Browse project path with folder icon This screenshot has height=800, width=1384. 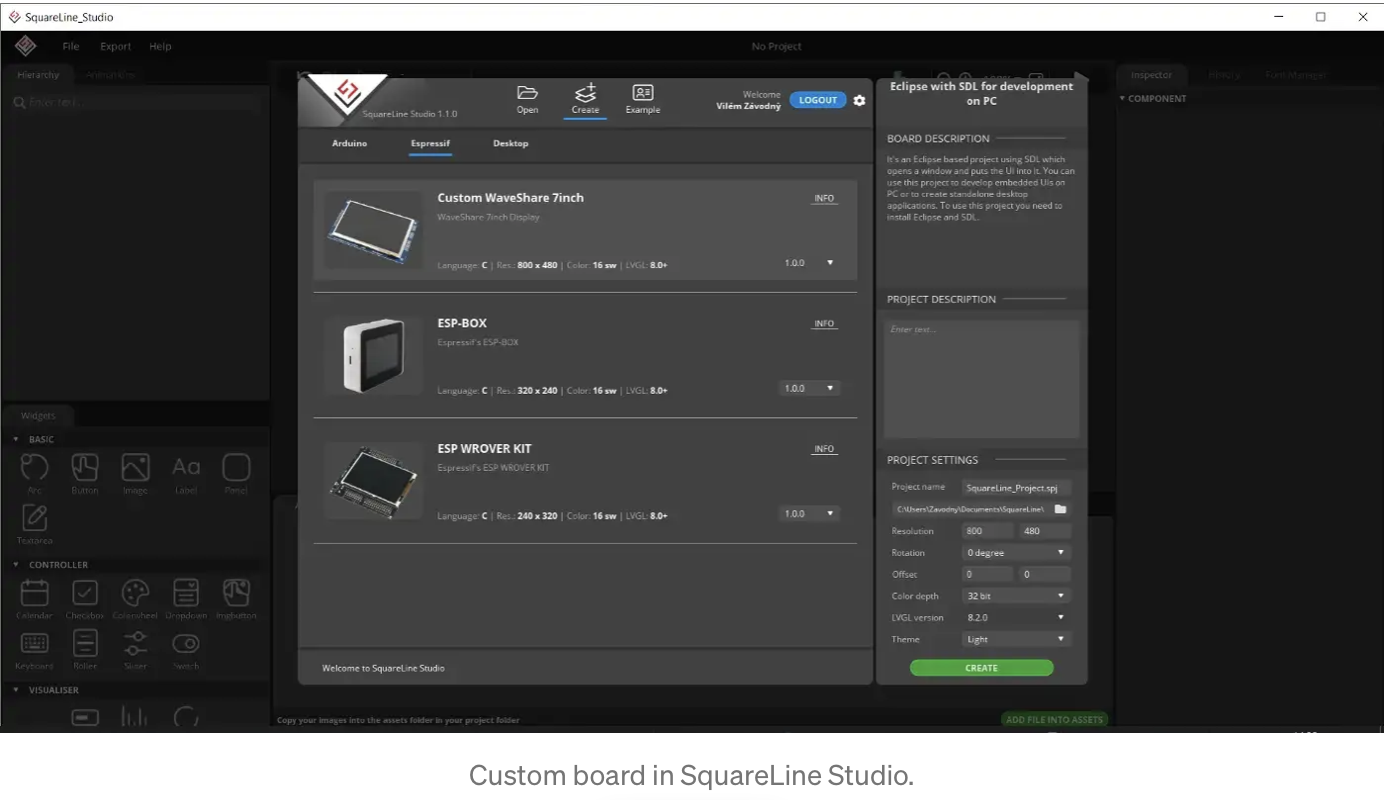click(1060, 509)
